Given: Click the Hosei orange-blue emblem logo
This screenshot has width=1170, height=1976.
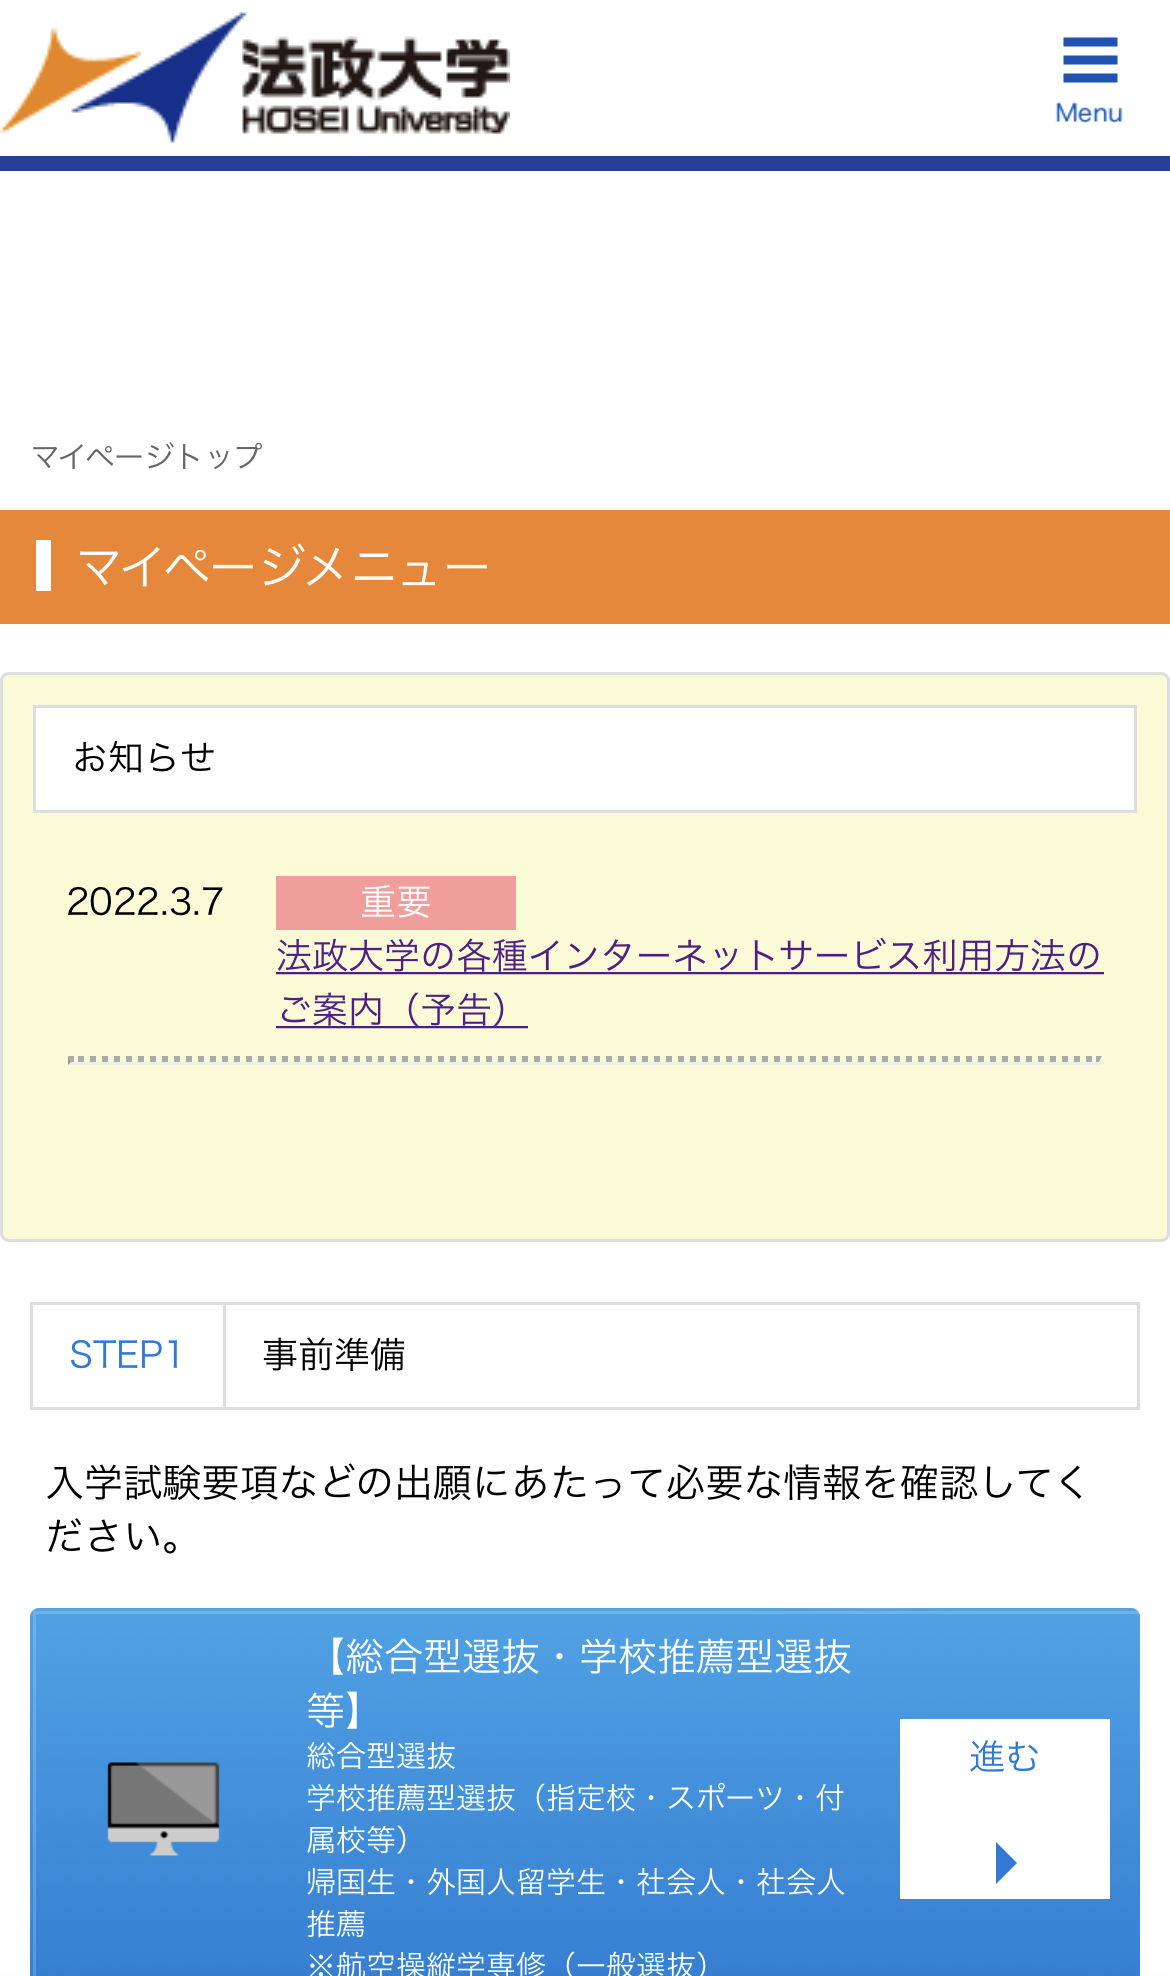Looking at the screenshot, I should (x=125, y=77).
